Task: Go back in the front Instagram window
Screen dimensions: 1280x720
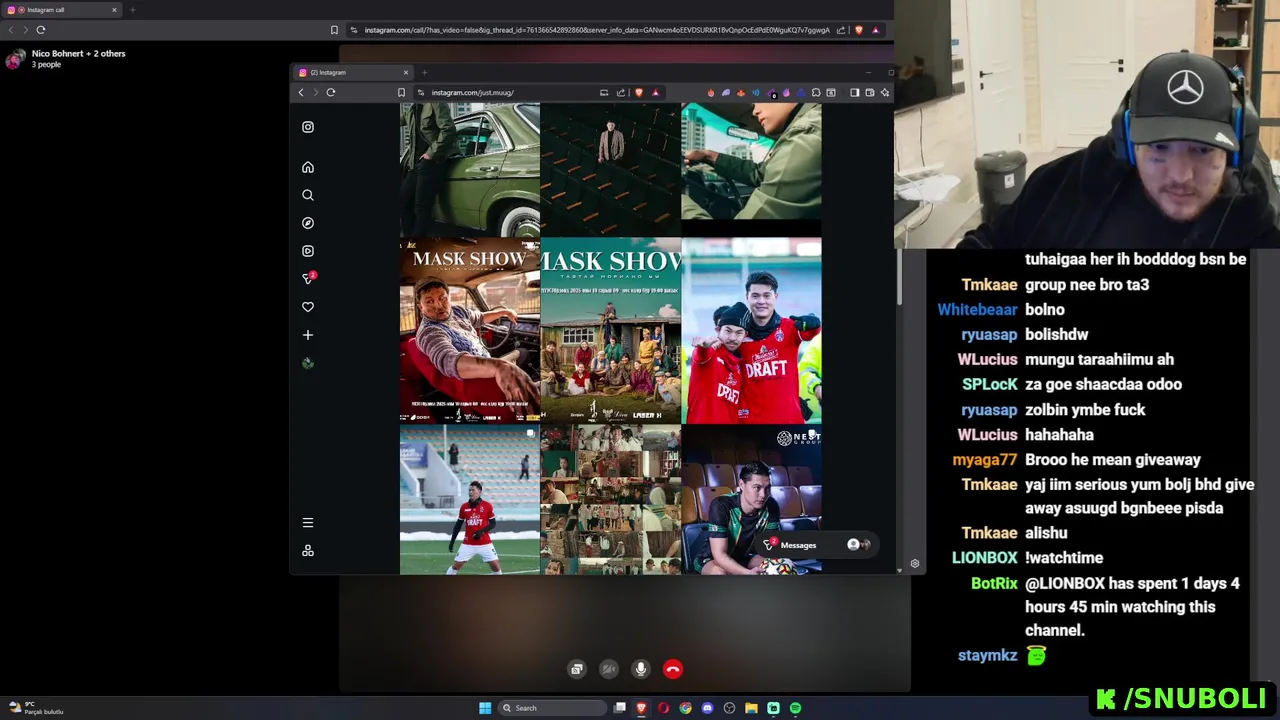Action: pos(301,92)
